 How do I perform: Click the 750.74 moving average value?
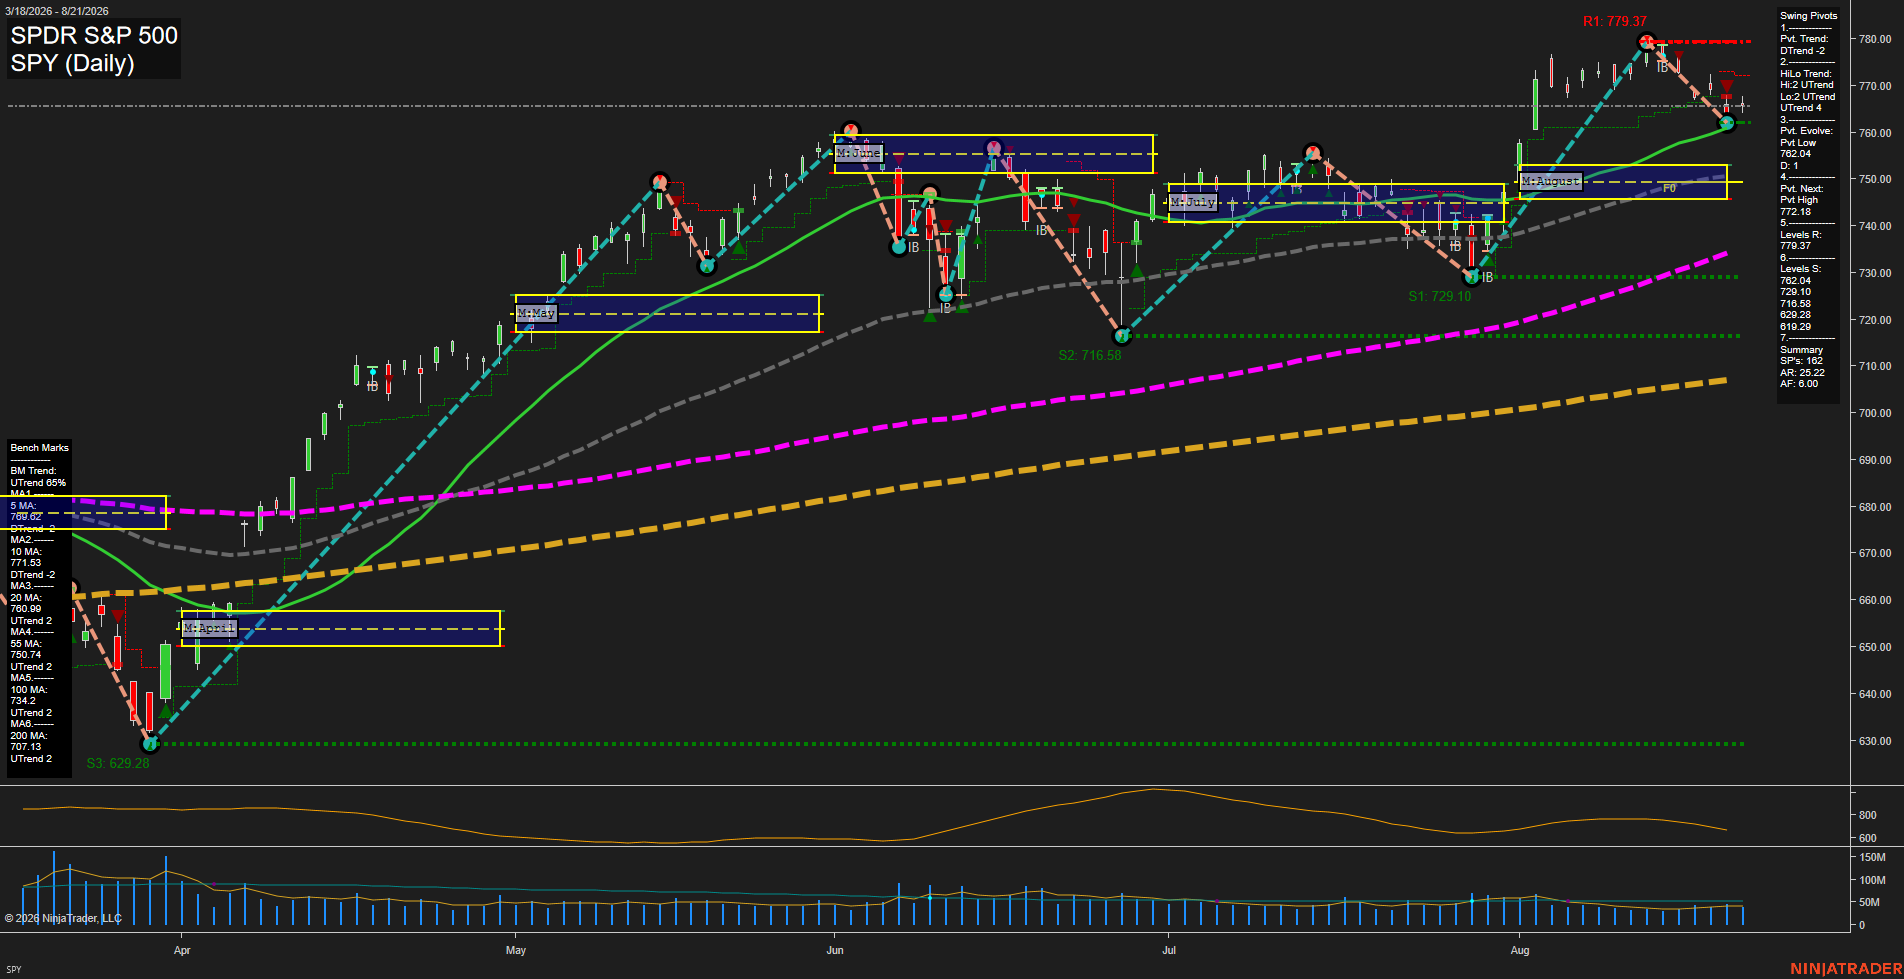click(x=25, y=655)
